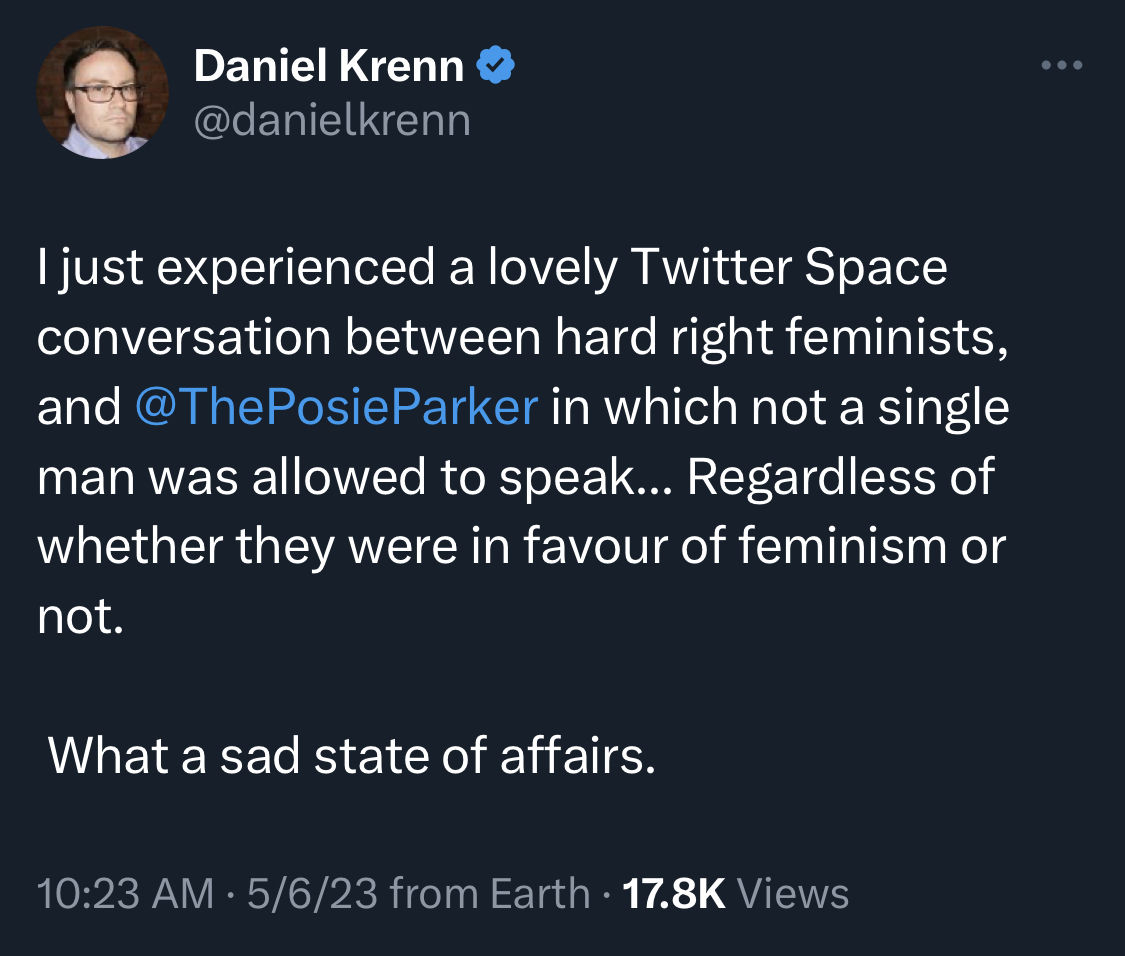1125x956 pixels.
Task: Click the word 'conversation' in the tweet body
Action: click(184, 338)
